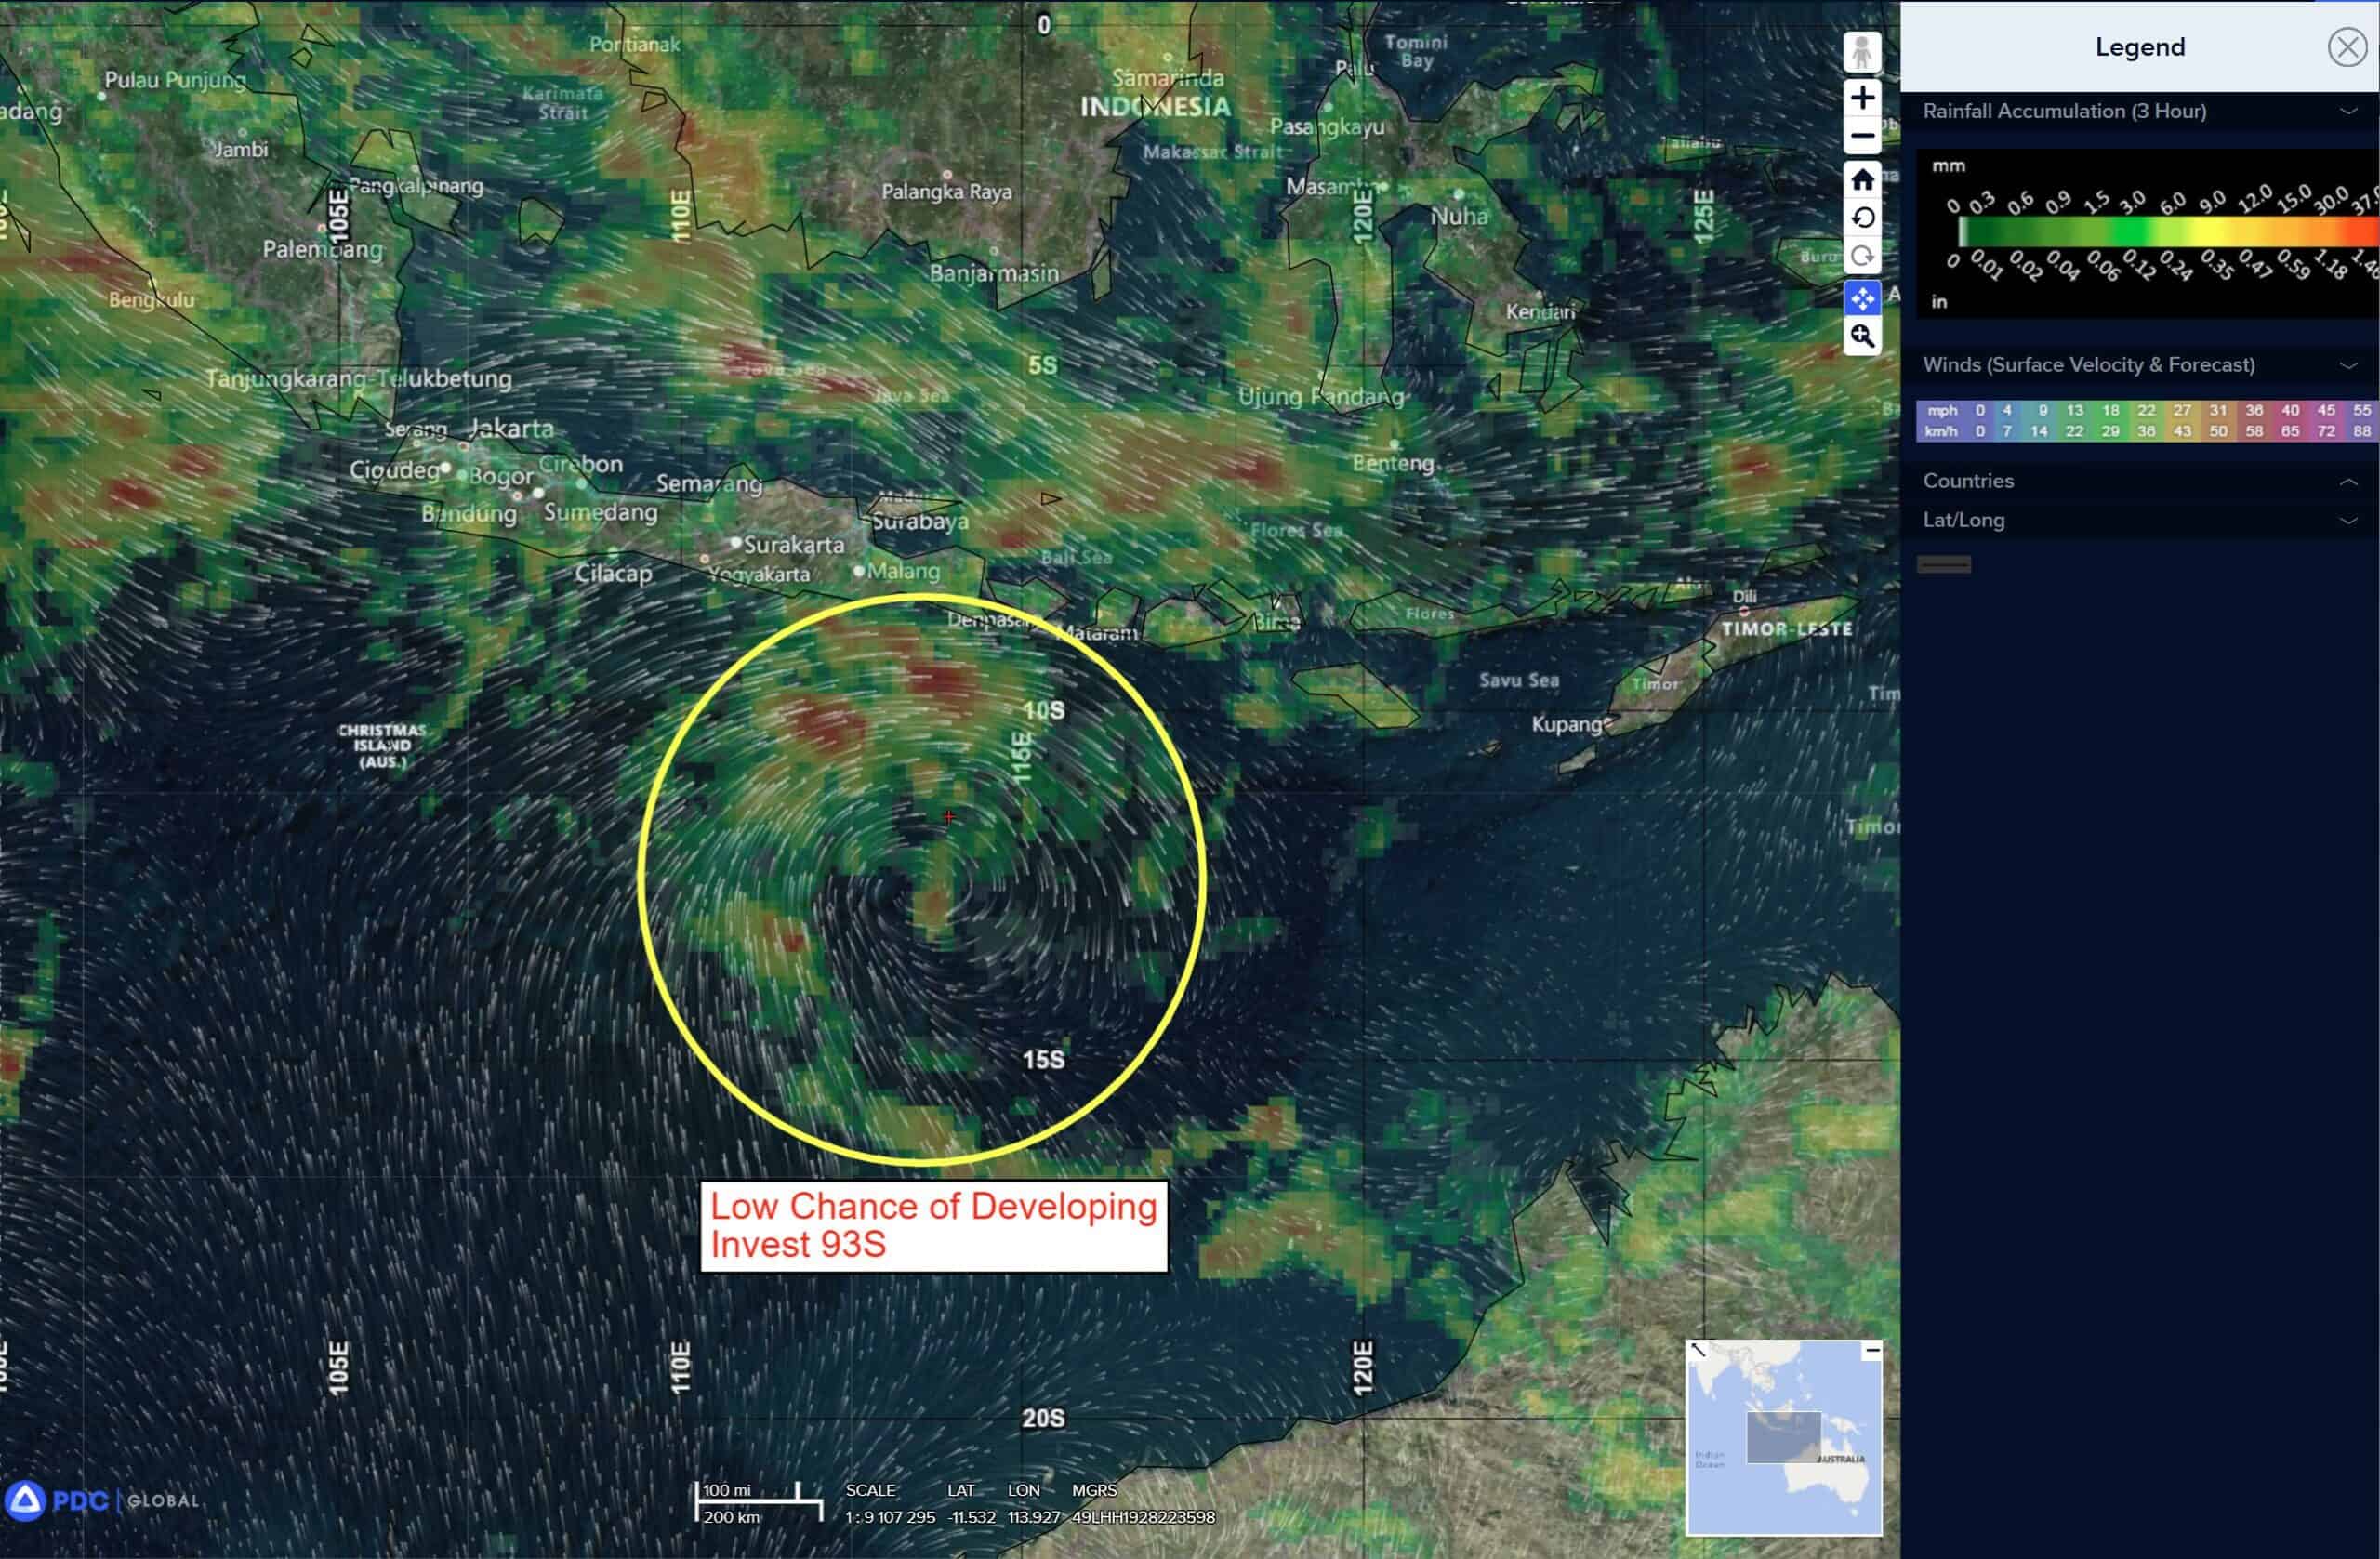Select the pan map tool
This screenshot has width=2380, height=1559.
1861,298
